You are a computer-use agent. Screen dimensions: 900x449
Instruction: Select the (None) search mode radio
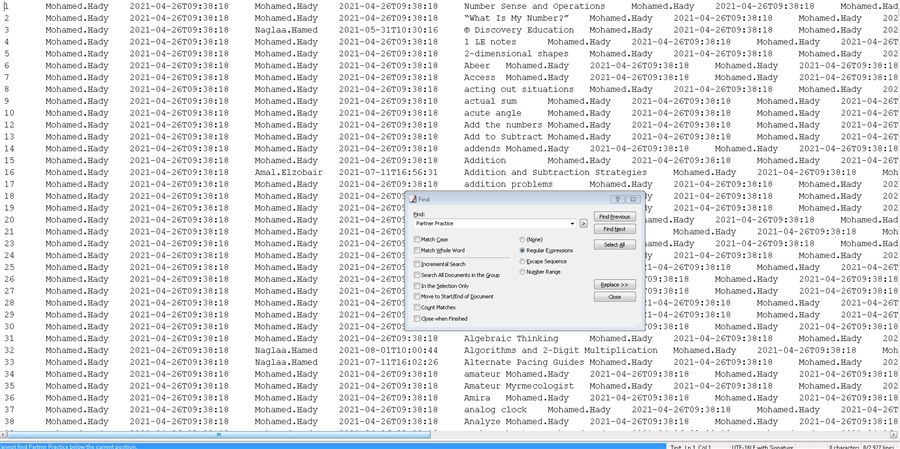pos(522,239)
